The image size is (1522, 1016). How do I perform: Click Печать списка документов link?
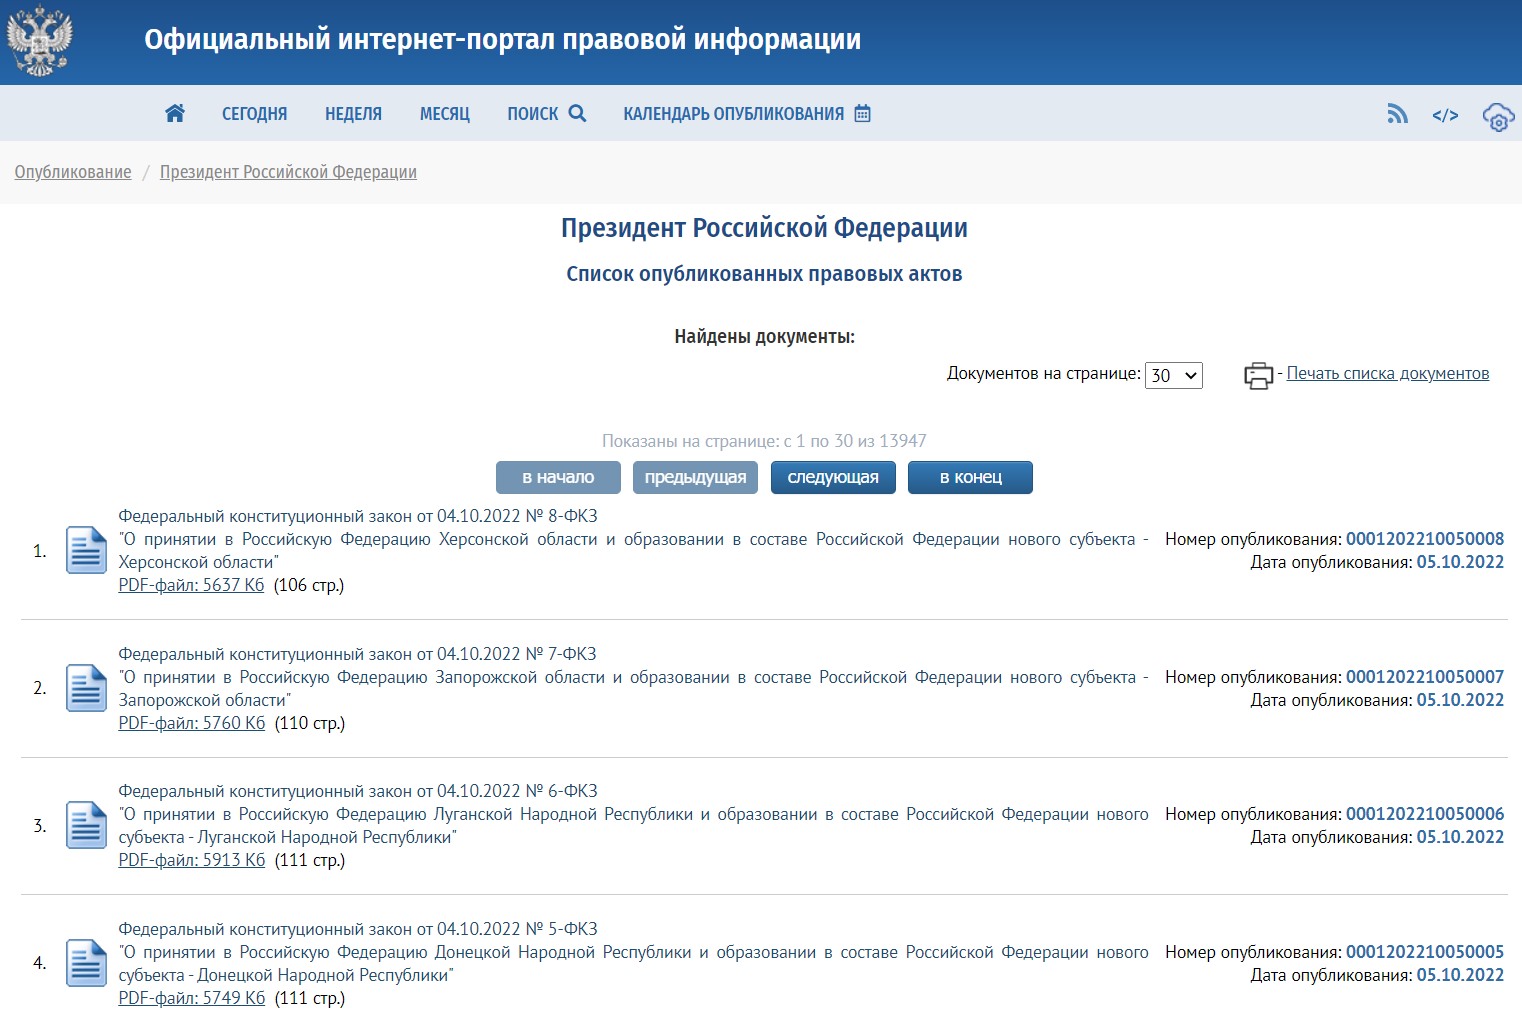tap(1388, 373)
